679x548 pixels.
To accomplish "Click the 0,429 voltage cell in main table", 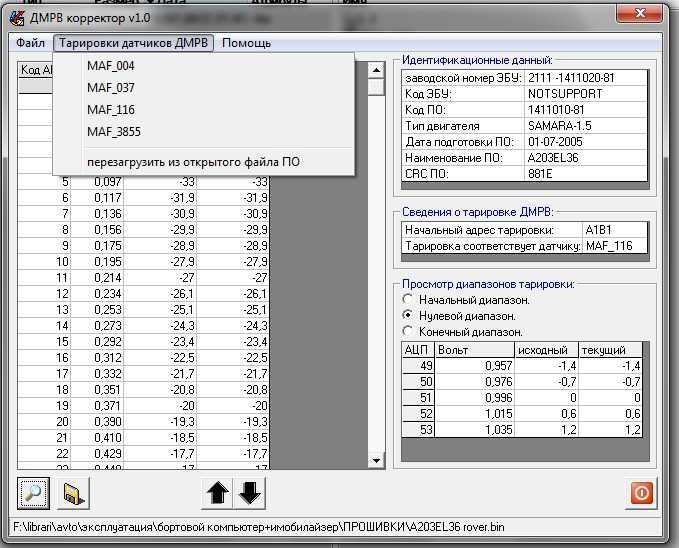I will (97, 454).
